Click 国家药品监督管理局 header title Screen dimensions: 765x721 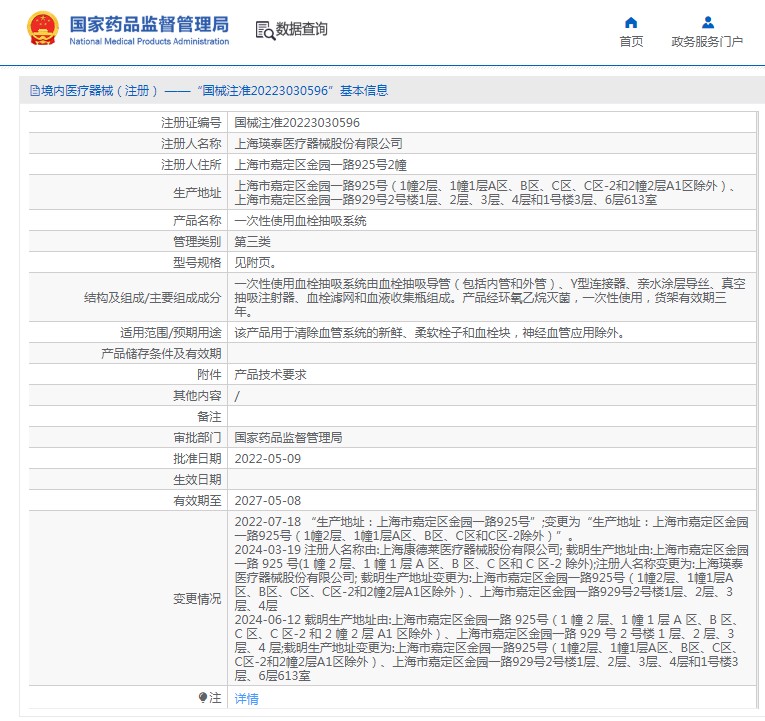pos(149,24)
